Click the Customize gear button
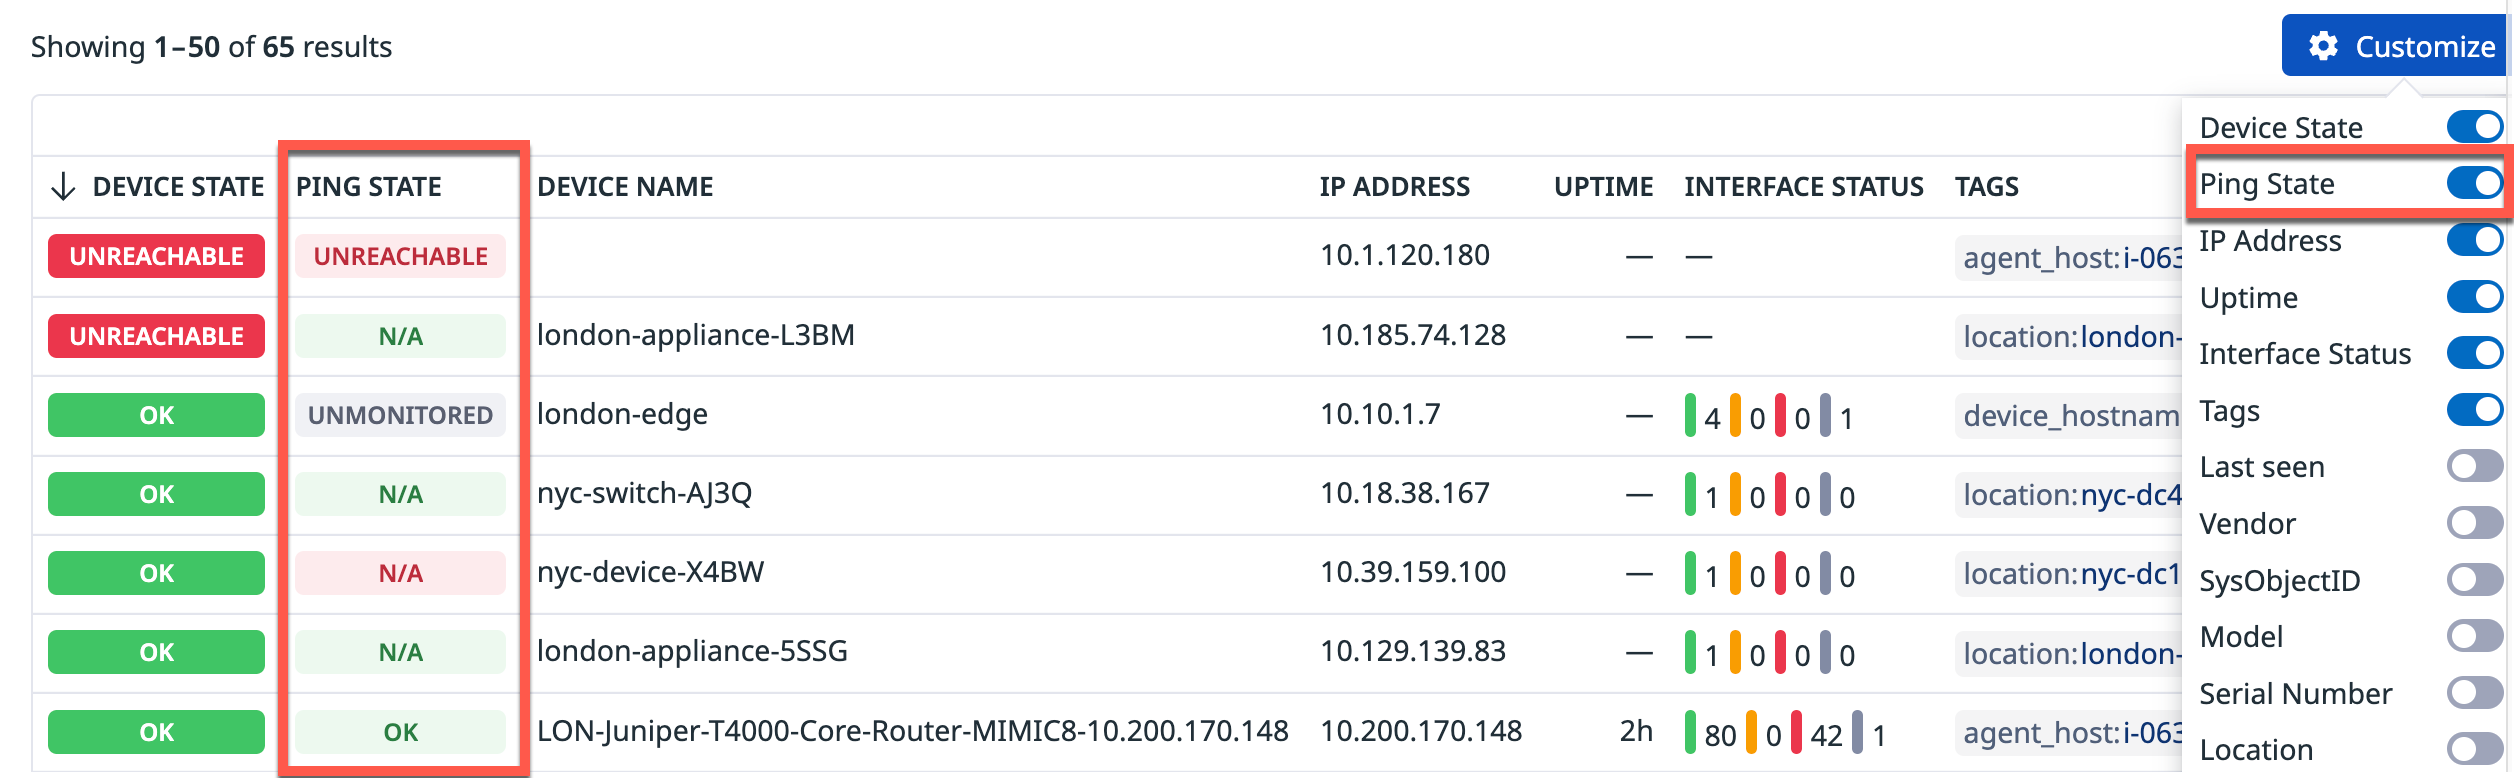The width and height of the screenshot is (2514, 778). (x=2396, y=46)
